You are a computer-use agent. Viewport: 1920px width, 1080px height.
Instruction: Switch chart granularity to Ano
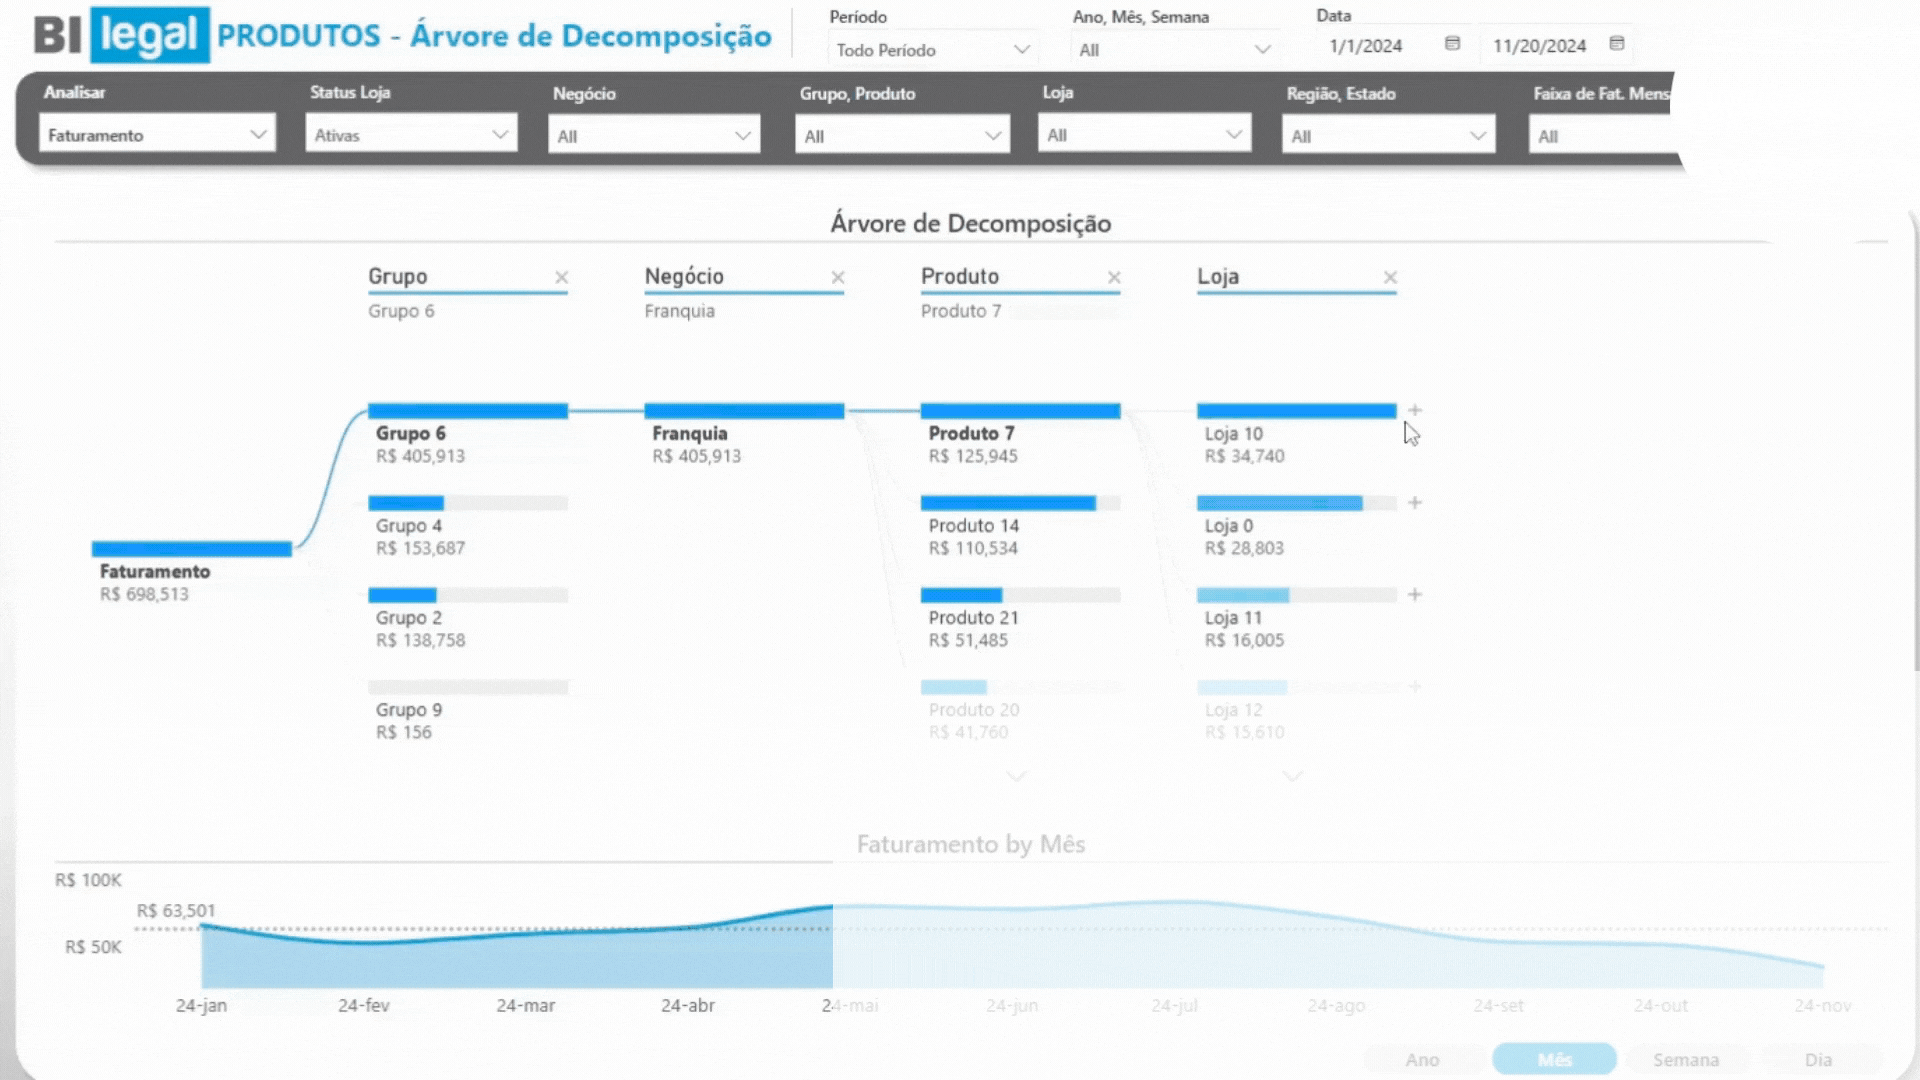coord(1422,1060)
